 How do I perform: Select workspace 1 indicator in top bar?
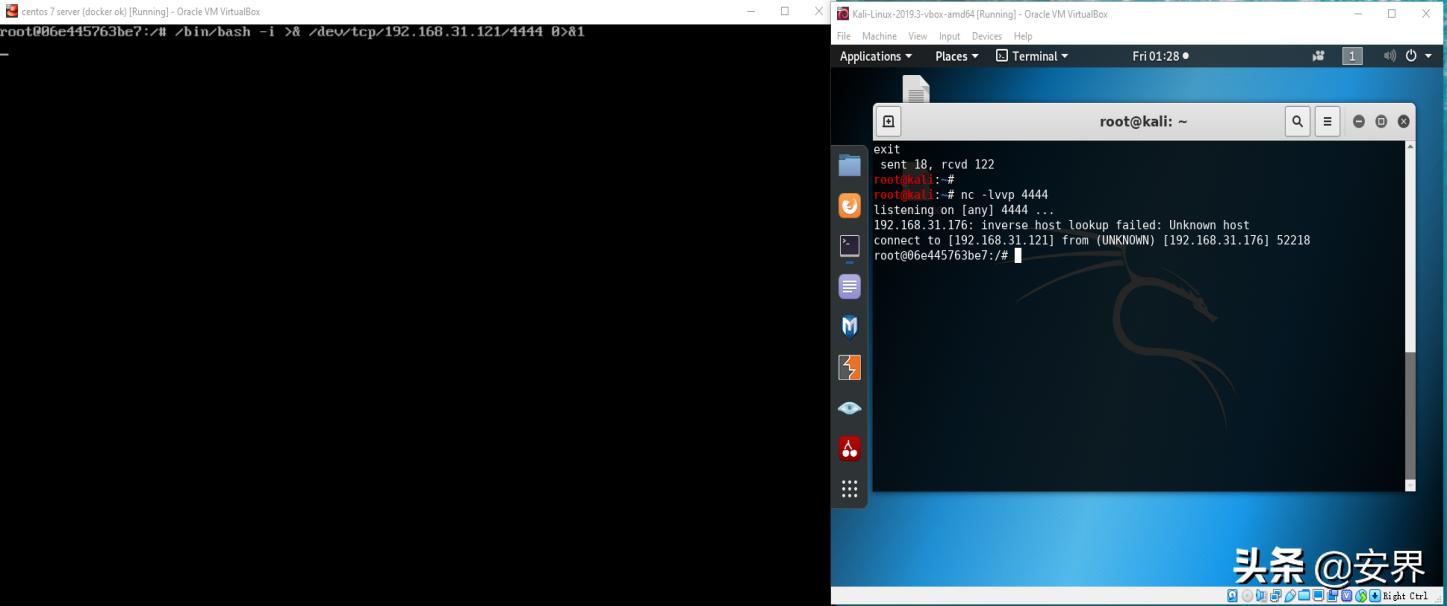click(x=1352, y=56)
